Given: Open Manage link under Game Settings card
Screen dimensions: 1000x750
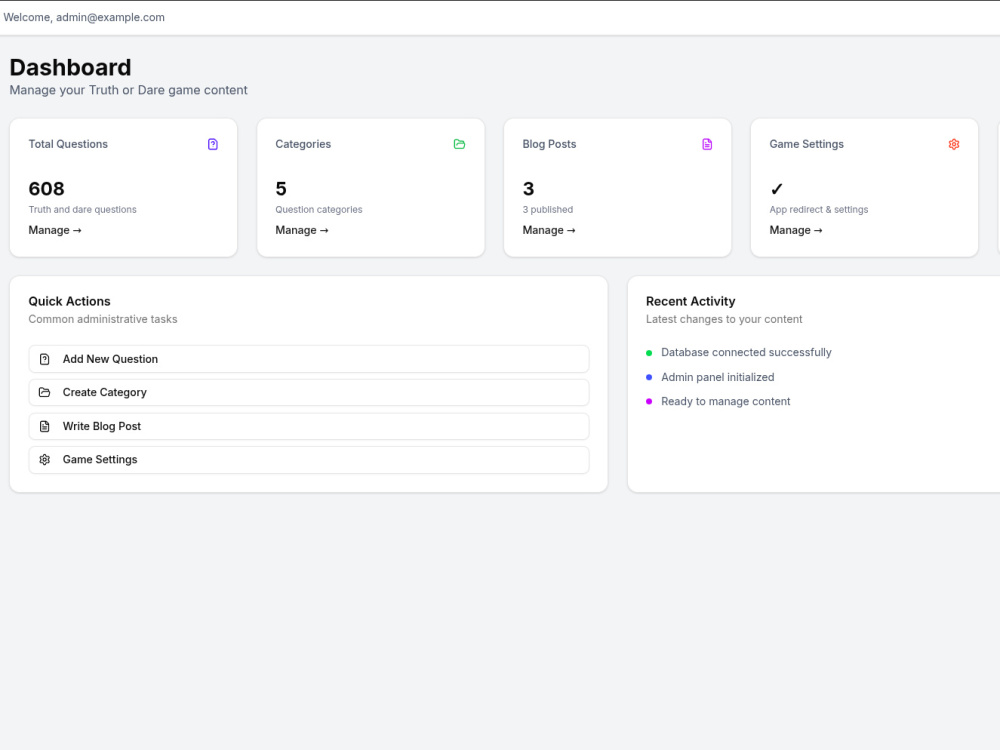Looking at the screenshot, I should [796, 230].
